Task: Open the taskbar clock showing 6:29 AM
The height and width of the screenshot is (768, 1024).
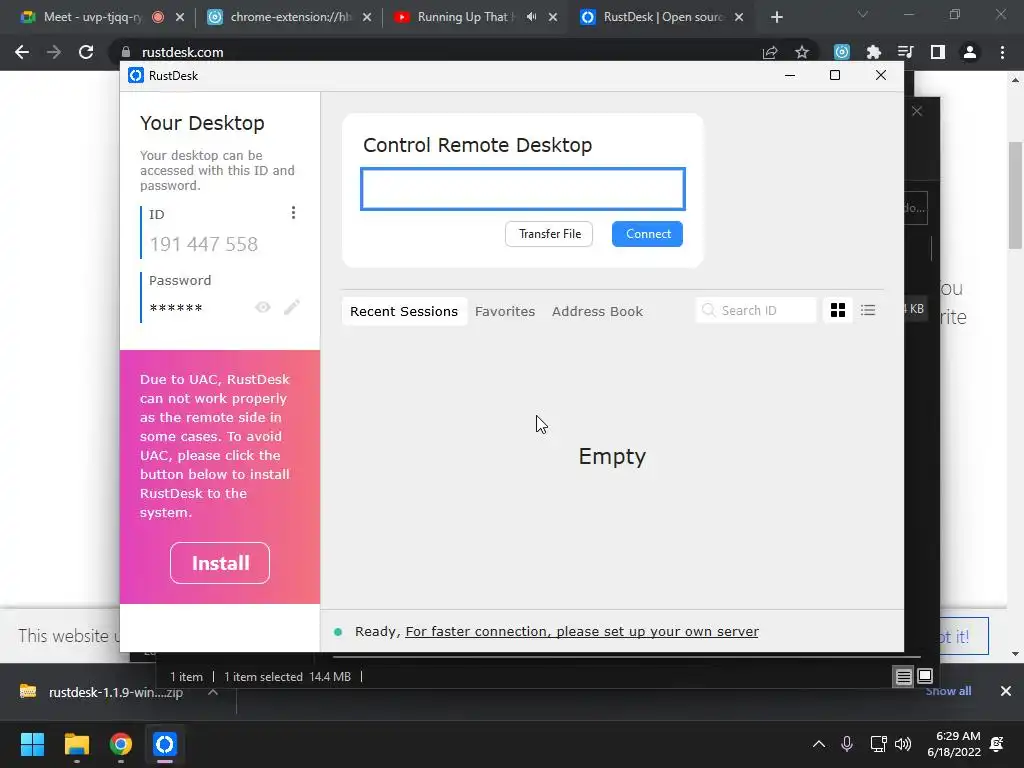Action: 954,744
